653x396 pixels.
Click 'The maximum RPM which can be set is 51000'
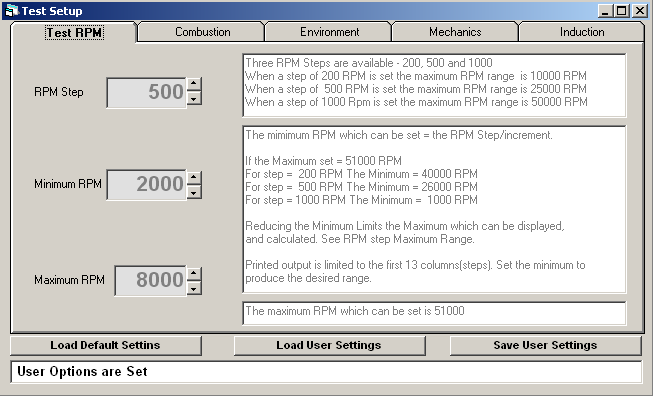(354, 311)
